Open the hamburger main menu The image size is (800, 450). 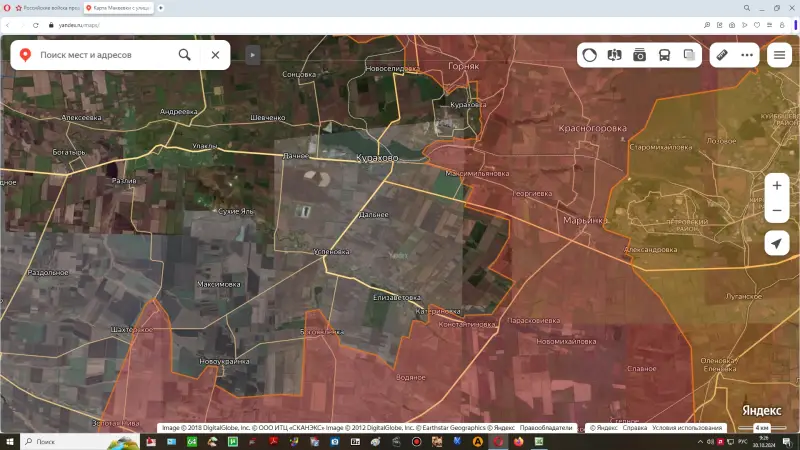778,55
